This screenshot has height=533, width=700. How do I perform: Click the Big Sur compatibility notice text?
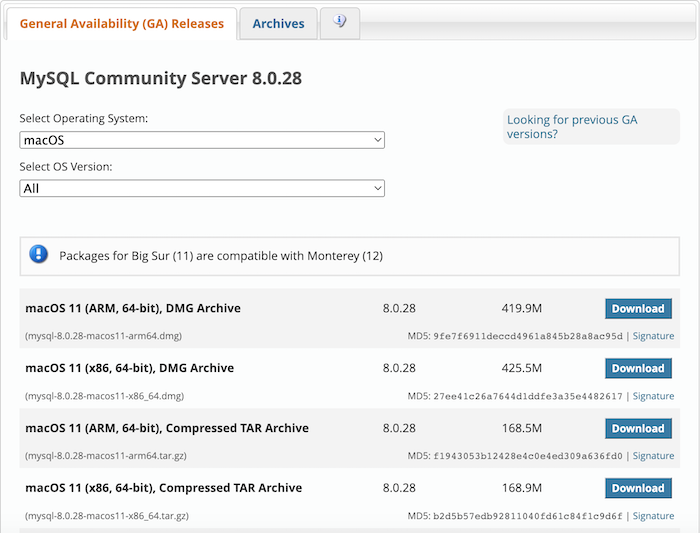[221, 256]
